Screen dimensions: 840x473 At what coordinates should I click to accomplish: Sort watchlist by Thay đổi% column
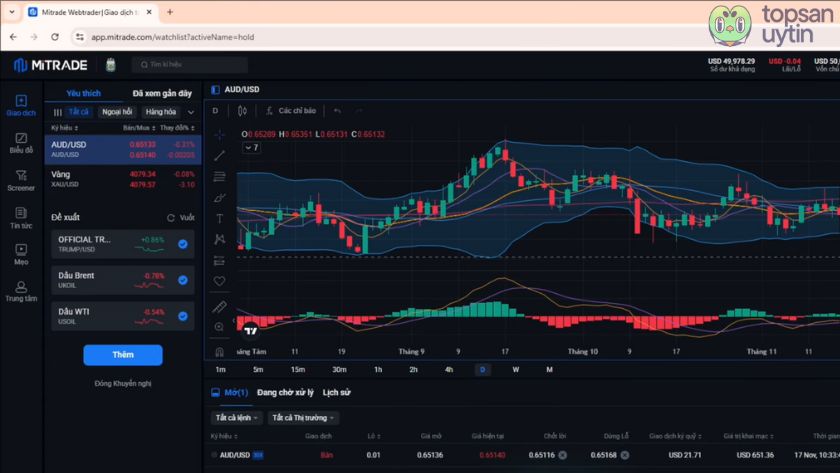[x=177, y=128]
